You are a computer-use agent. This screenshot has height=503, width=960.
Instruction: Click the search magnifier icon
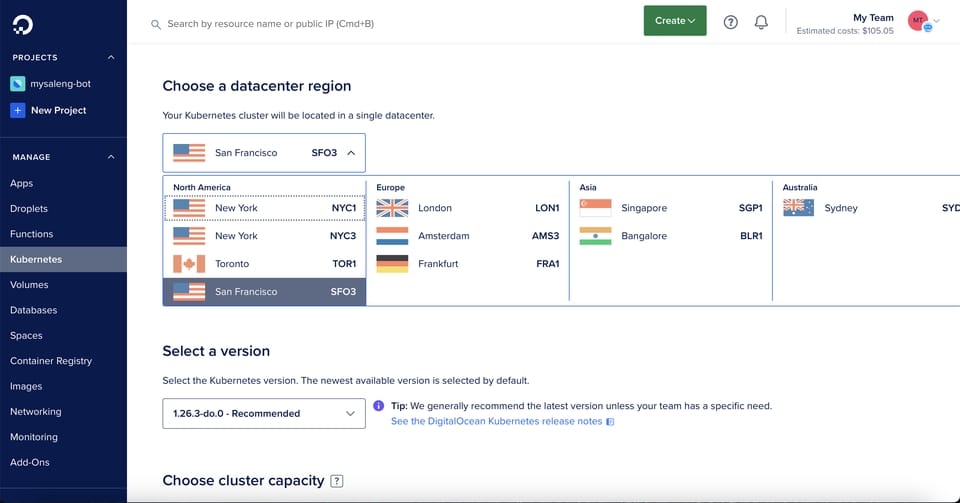tap(156, 24)
